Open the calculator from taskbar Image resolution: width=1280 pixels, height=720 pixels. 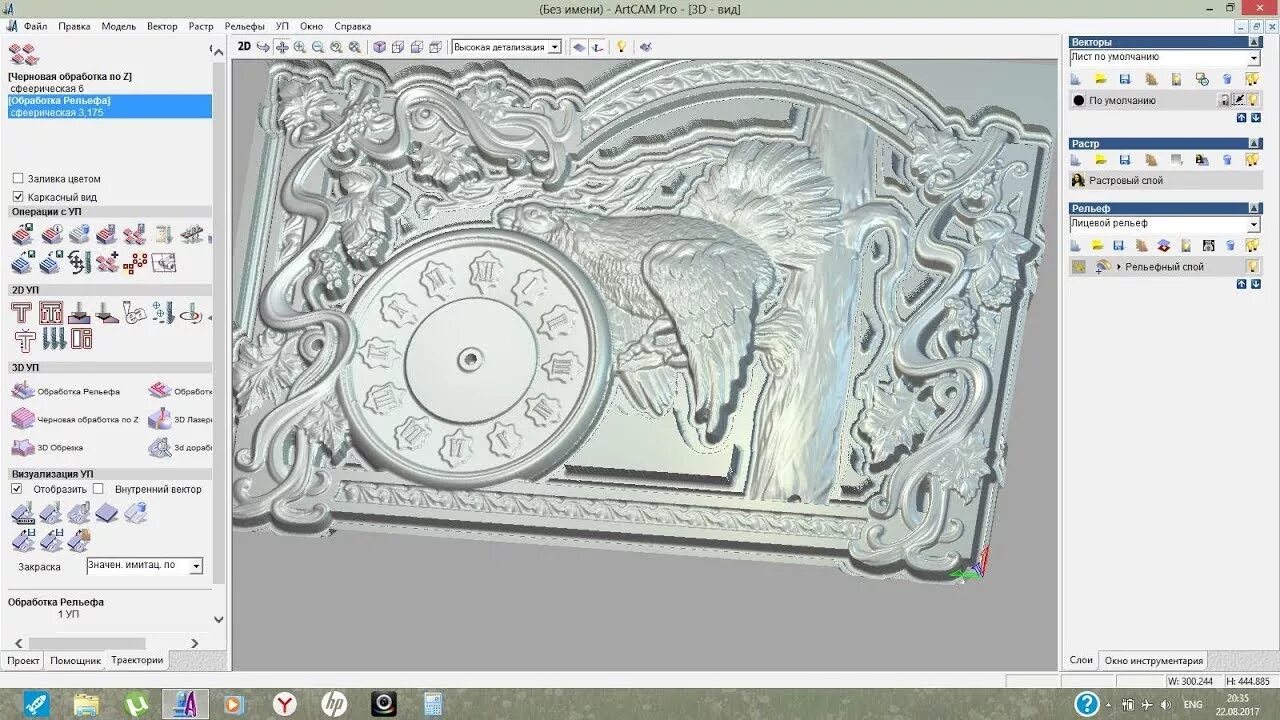click(x=432, y=704)
